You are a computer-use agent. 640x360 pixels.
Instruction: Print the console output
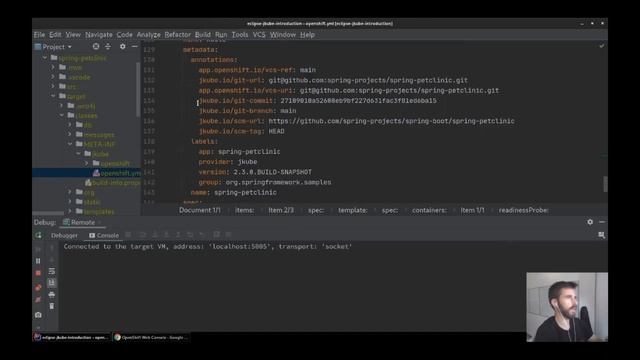coord(52,295)
